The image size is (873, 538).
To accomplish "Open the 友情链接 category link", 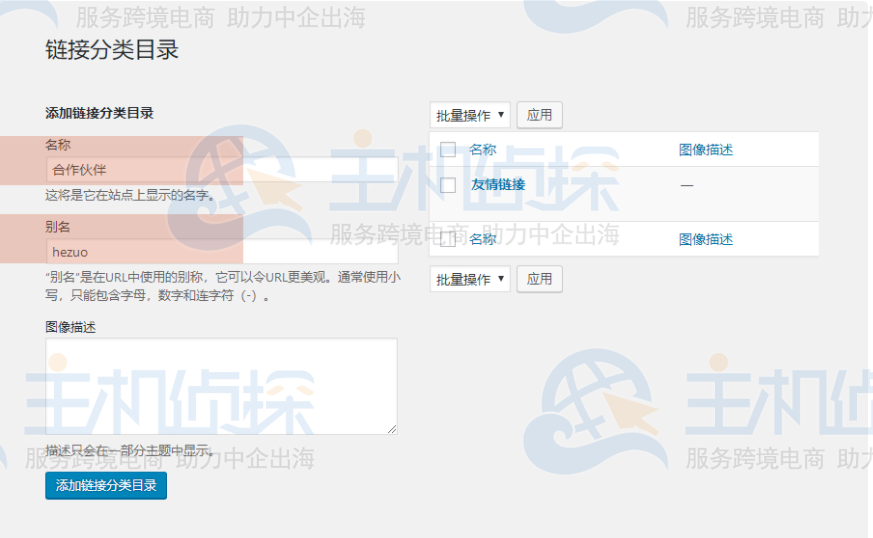I will tap(498, 184).
